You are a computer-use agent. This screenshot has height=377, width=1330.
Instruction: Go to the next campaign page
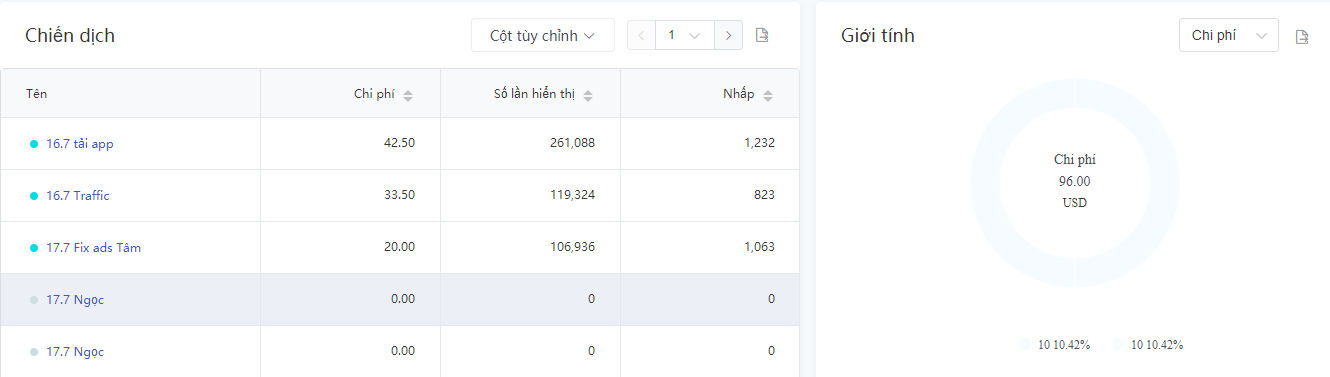(728, 35)
